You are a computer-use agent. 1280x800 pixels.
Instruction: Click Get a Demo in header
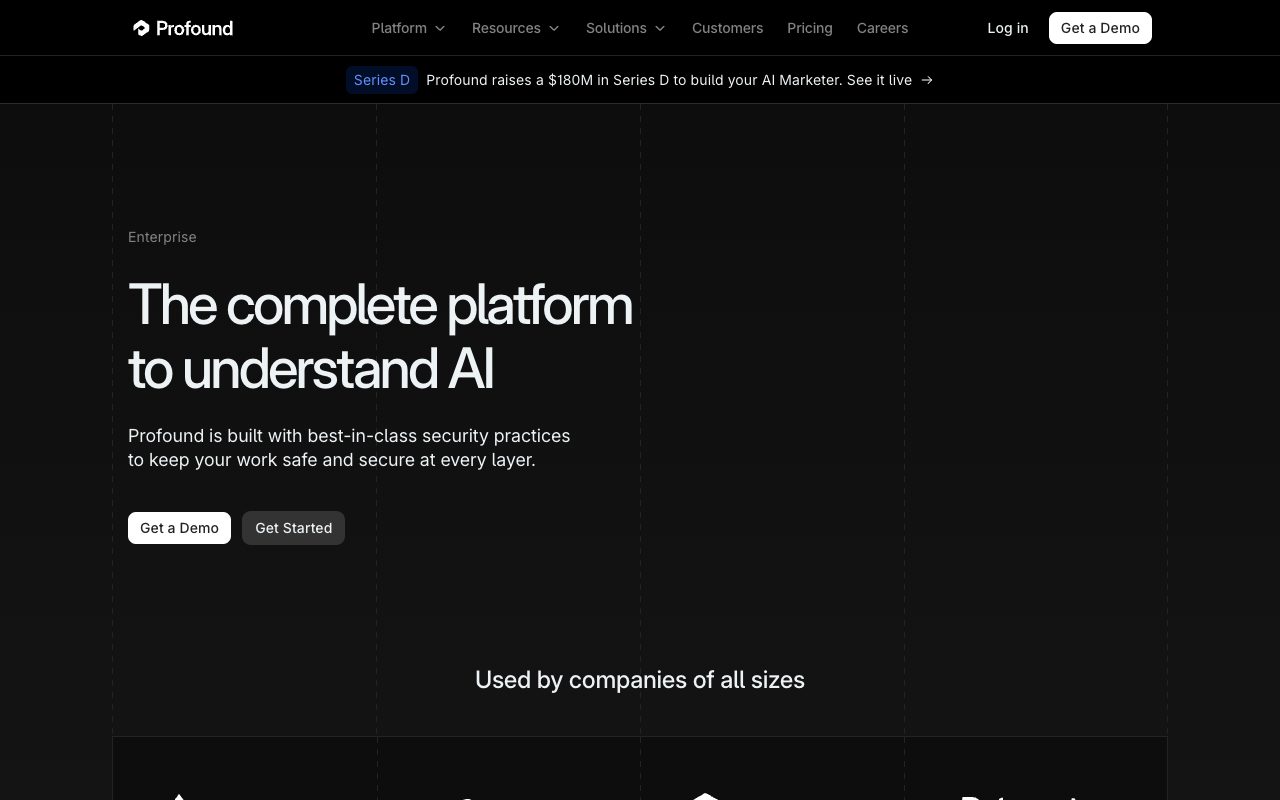tap(1100, 28)
